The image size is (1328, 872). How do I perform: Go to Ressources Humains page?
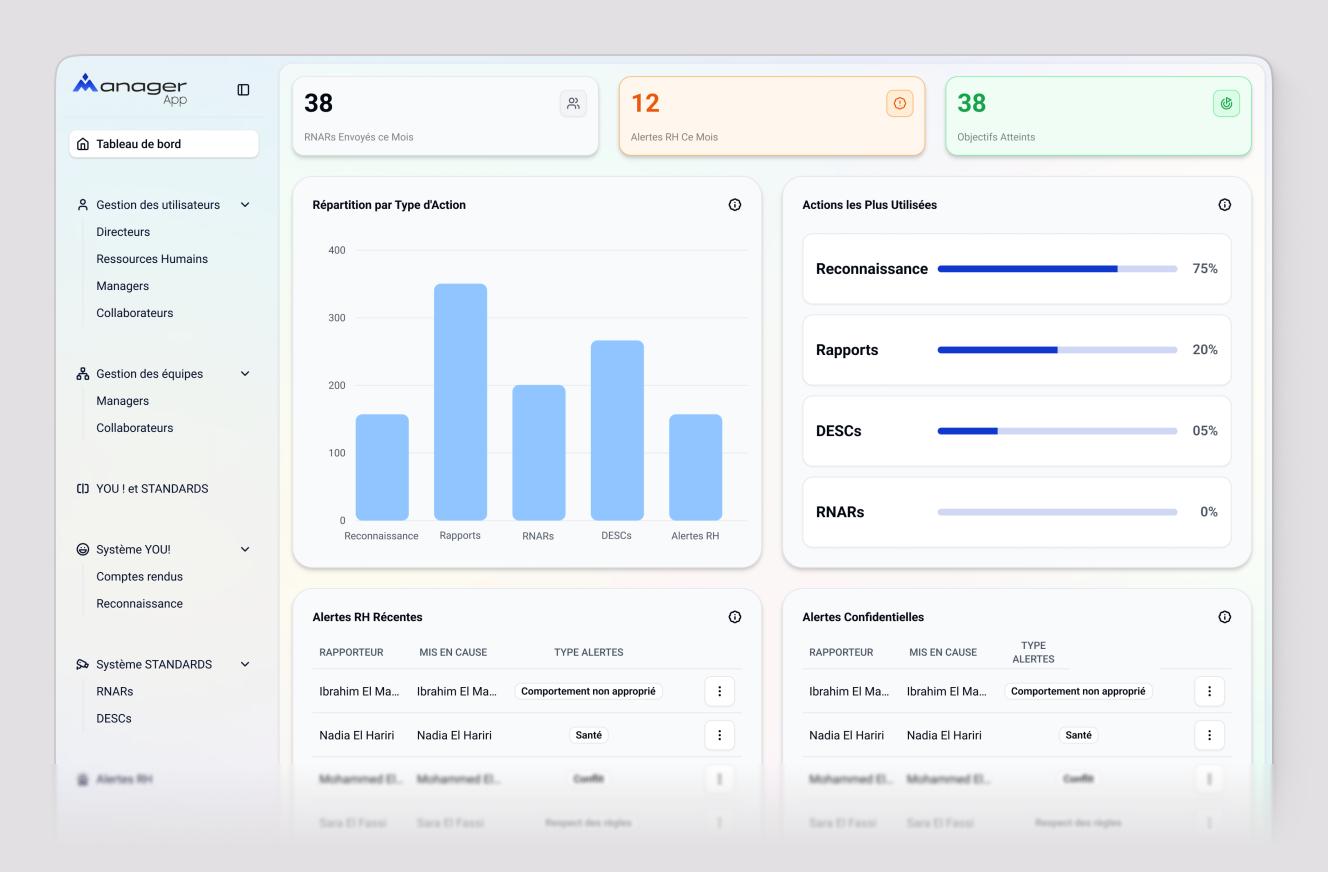(152, 259)
